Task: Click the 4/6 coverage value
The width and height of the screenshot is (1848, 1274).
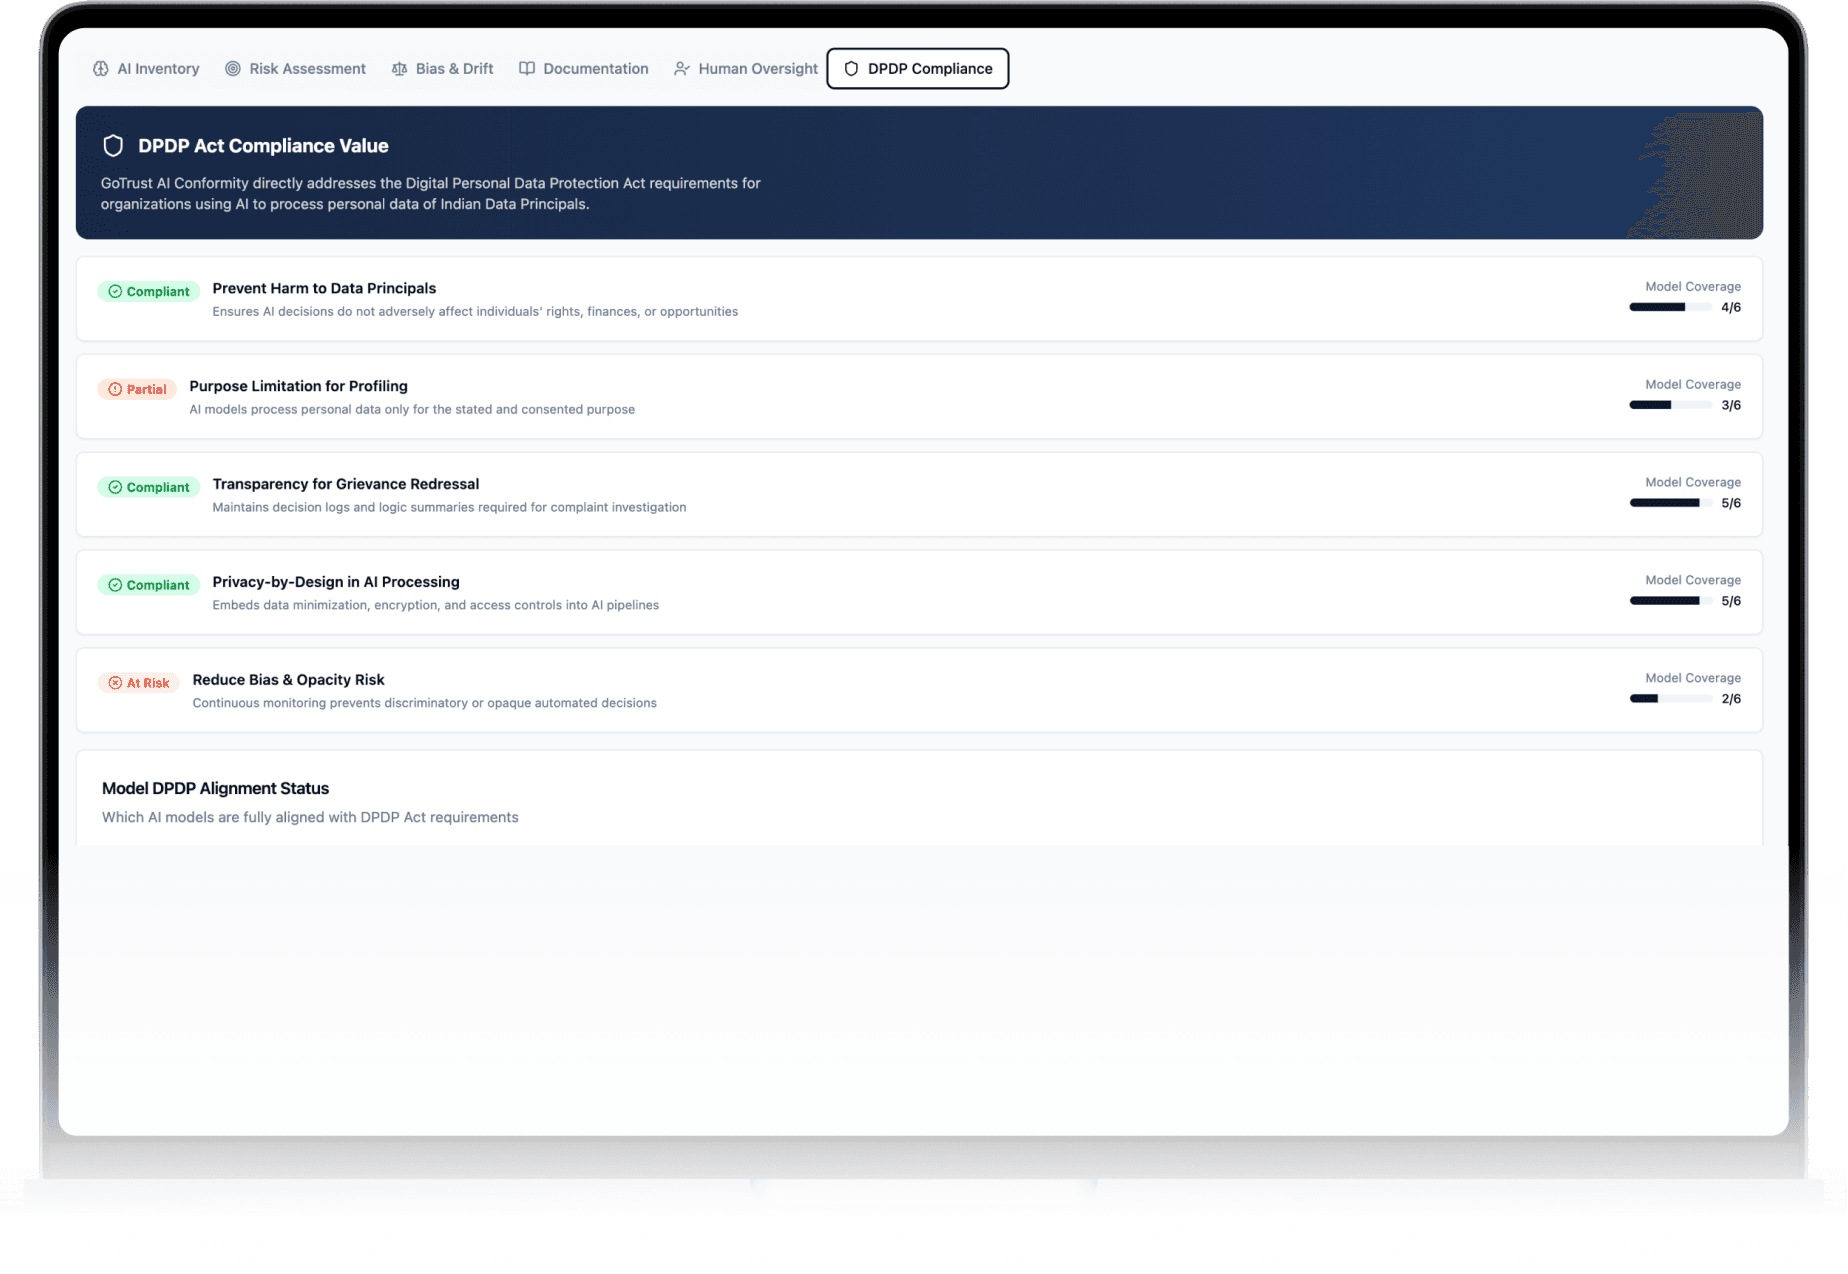Action: click(x=1731, y=308)
